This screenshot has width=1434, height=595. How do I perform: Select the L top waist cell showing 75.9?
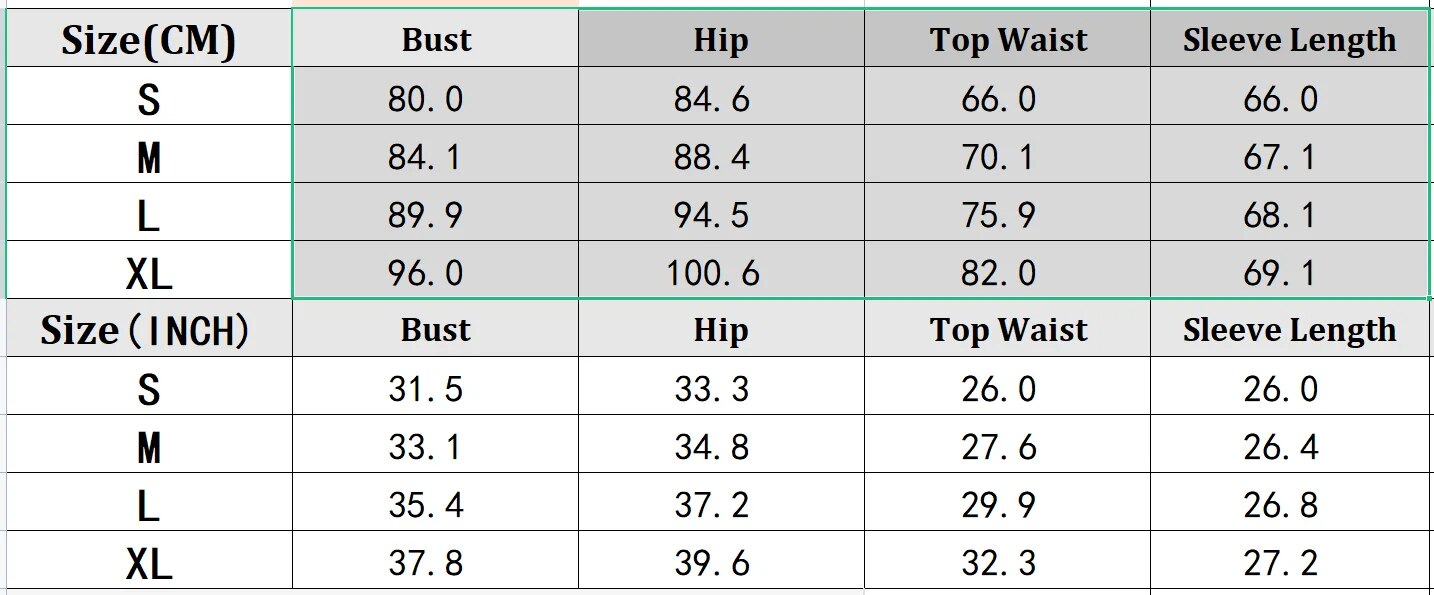pyautogui.click(x=998, y=215)
